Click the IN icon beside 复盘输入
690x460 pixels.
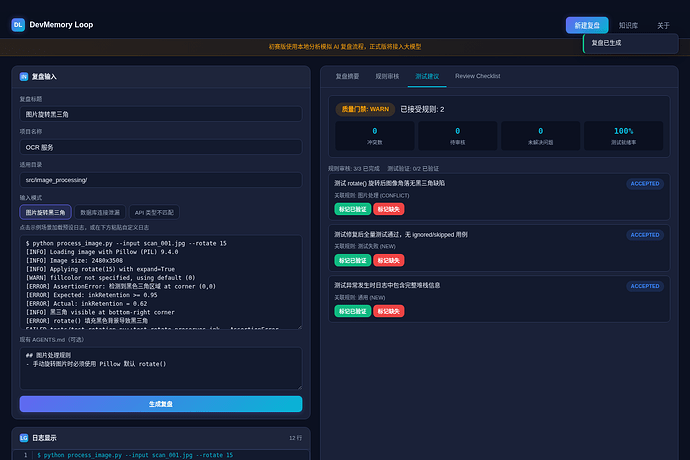point(24,77)
